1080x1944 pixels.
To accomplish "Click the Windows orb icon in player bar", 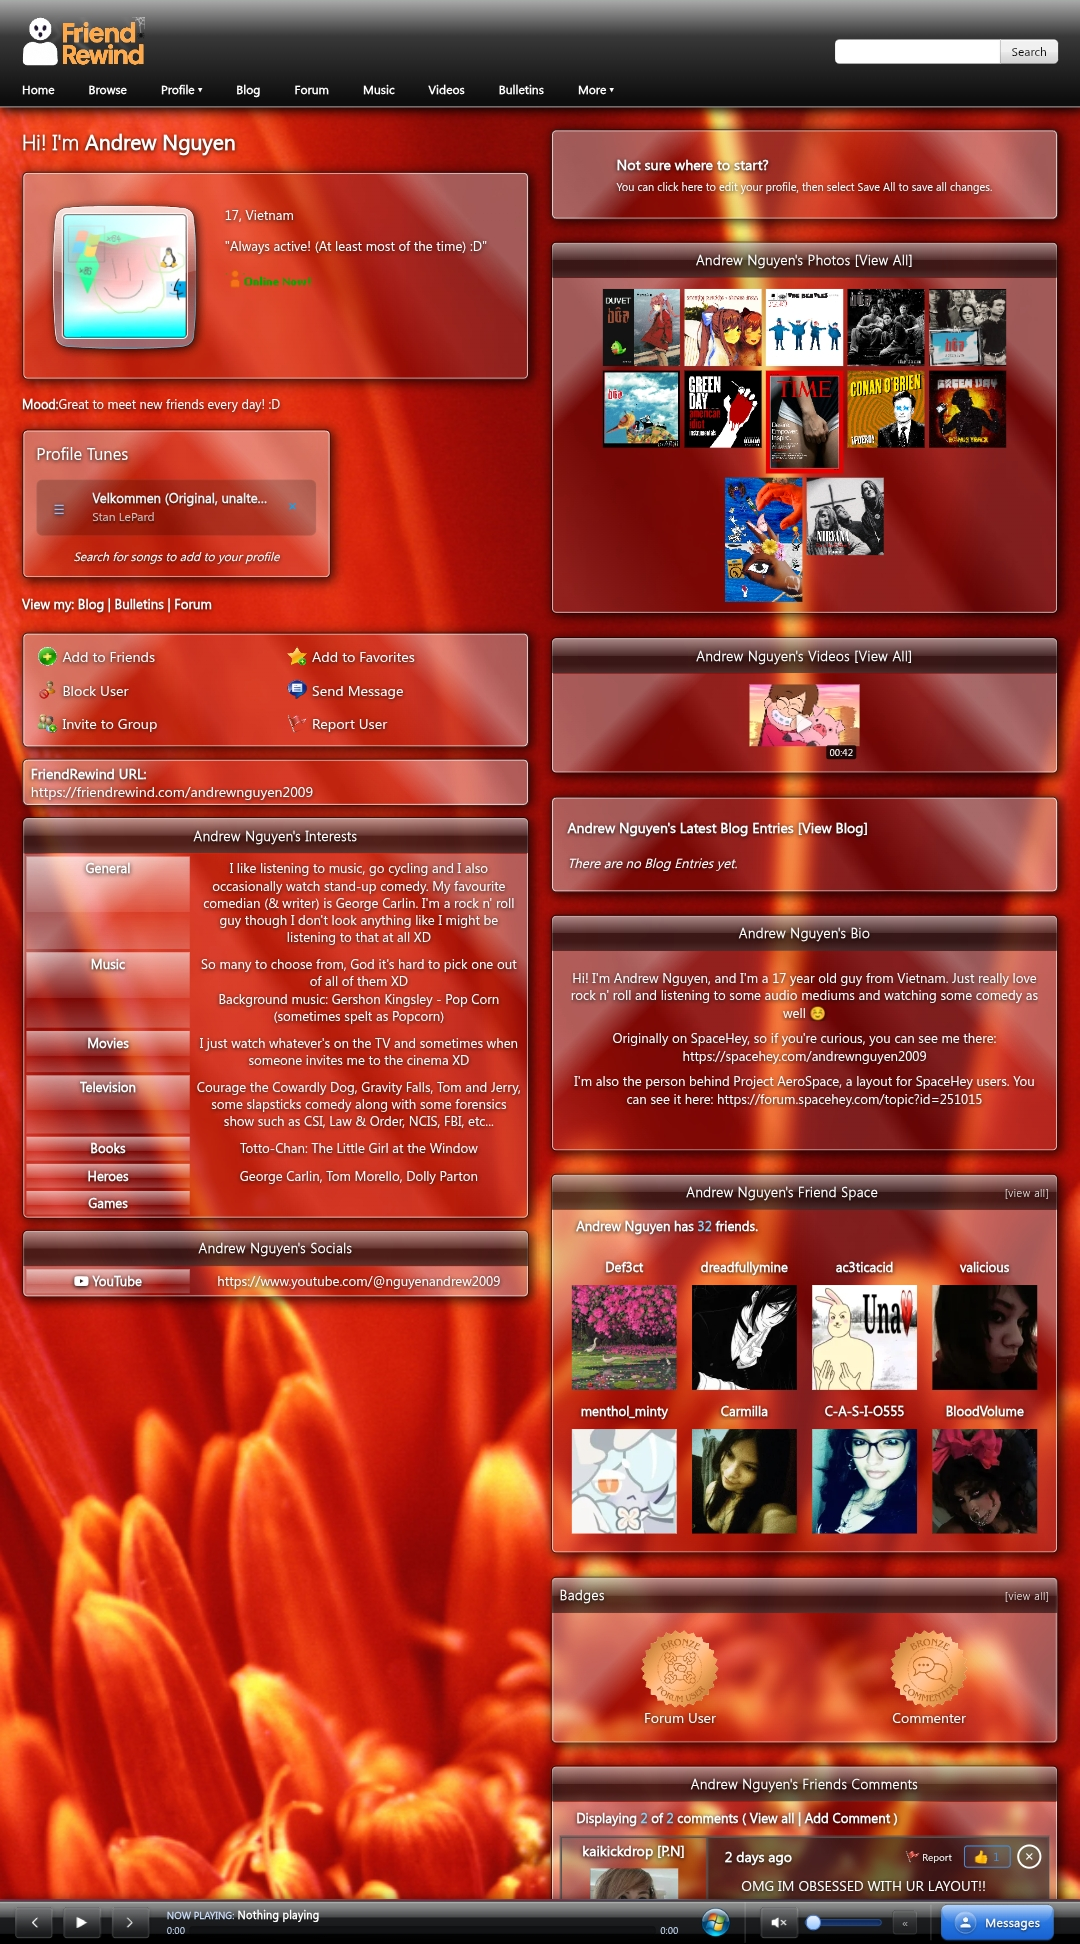I will click(715, 1922).
